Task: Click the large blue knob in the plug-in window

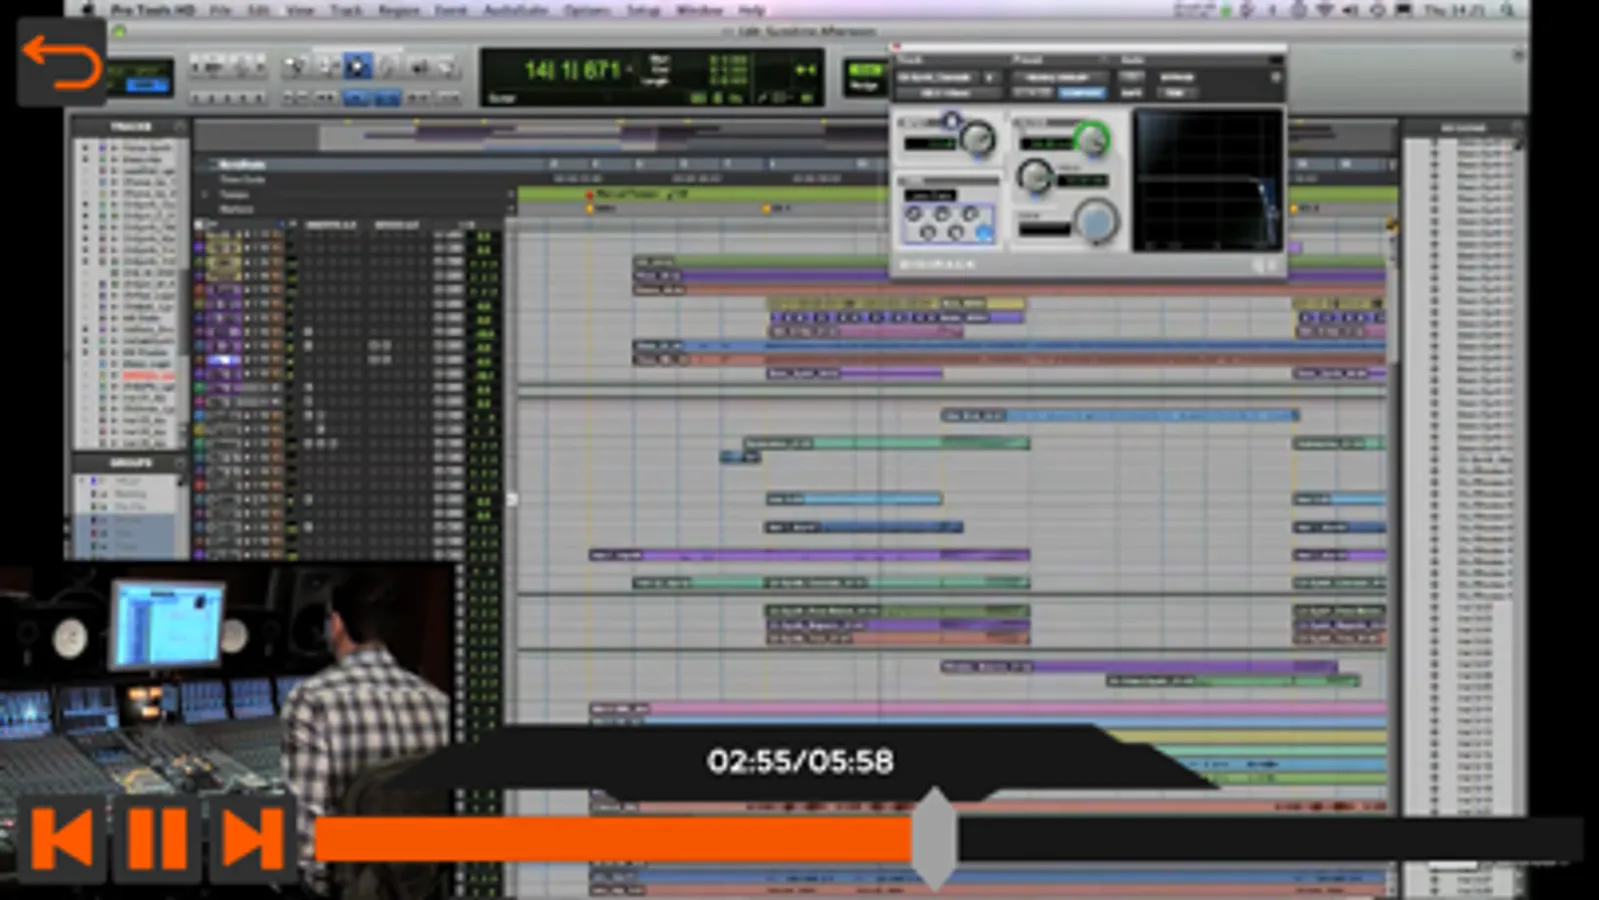Action: click(1096, 220)
